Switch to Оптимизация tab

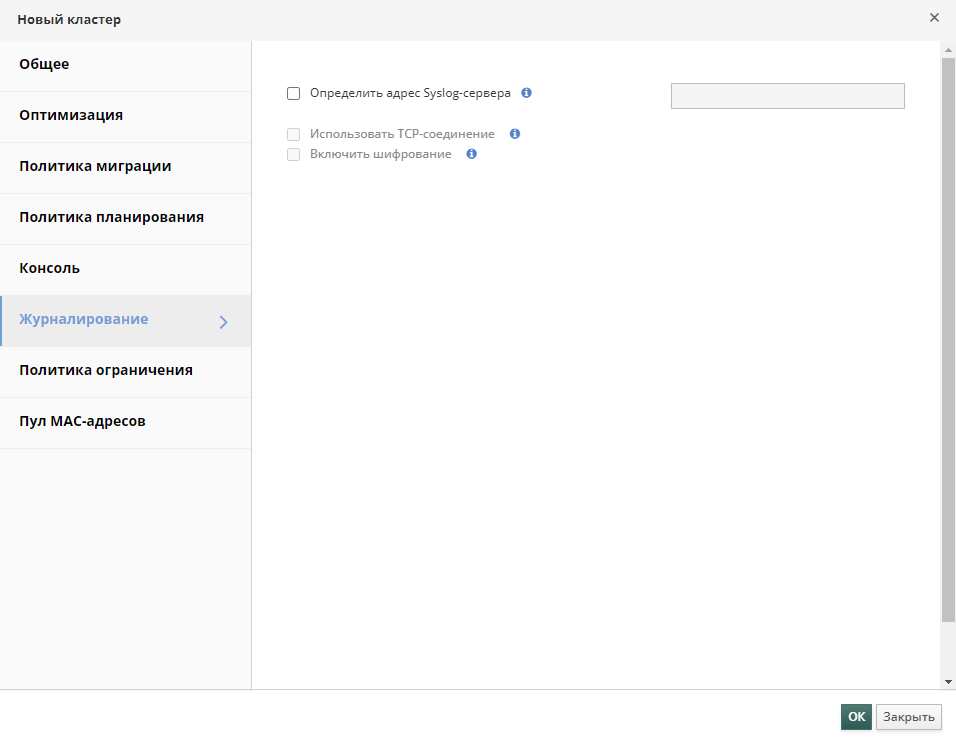(126, 117)
